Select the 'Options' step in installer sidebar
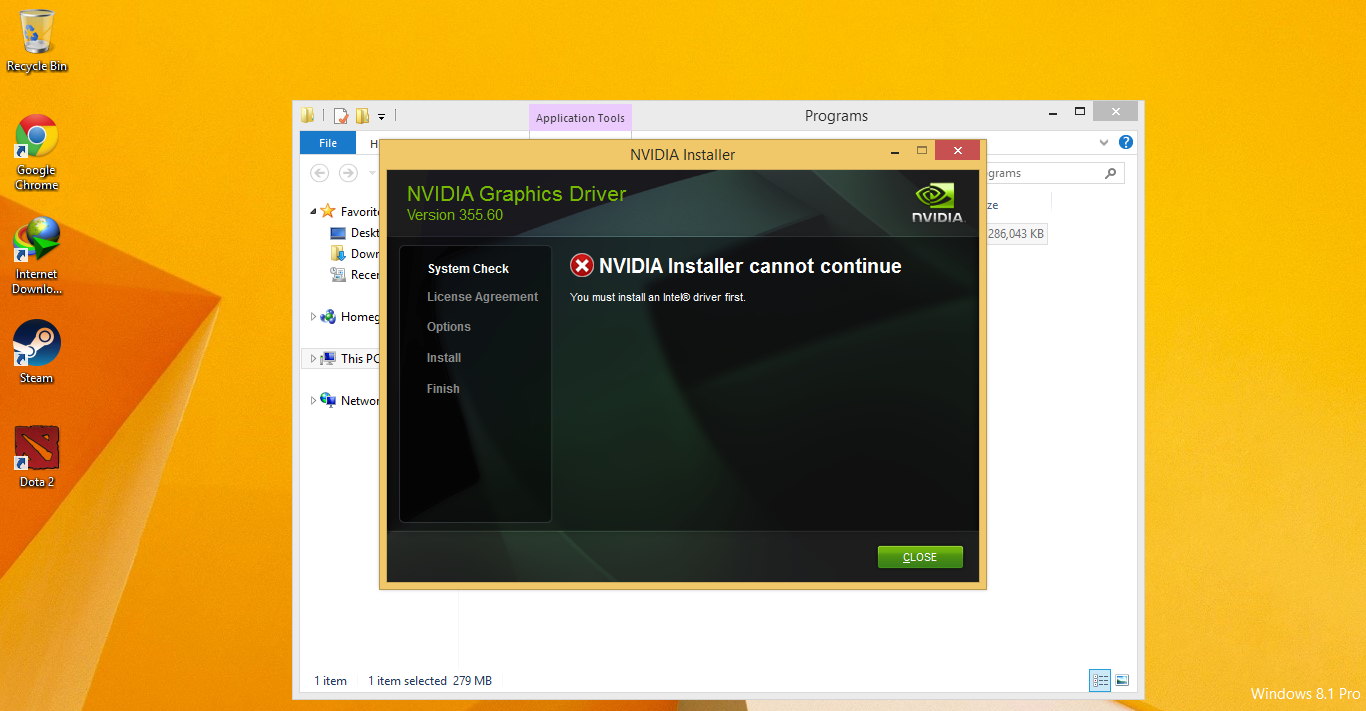 (448, 327)
